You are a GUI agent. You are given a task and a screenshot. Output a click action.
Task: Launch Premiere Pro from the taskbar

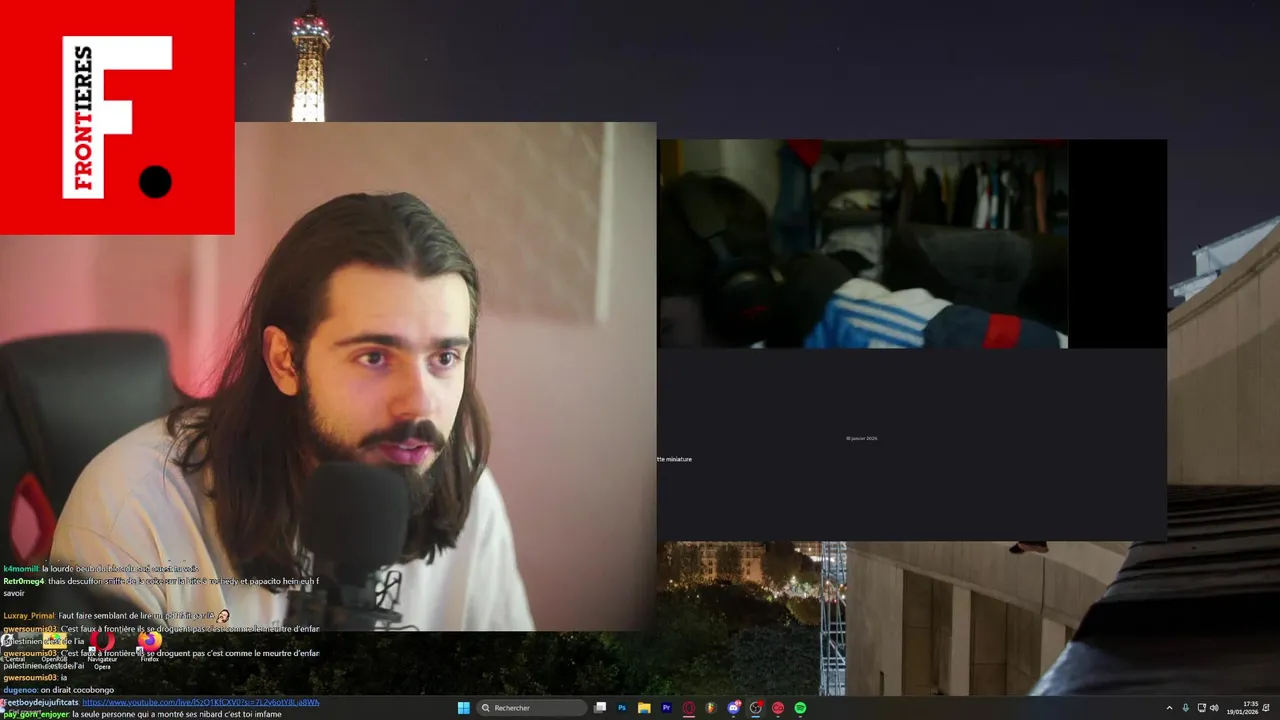[667, 708]
